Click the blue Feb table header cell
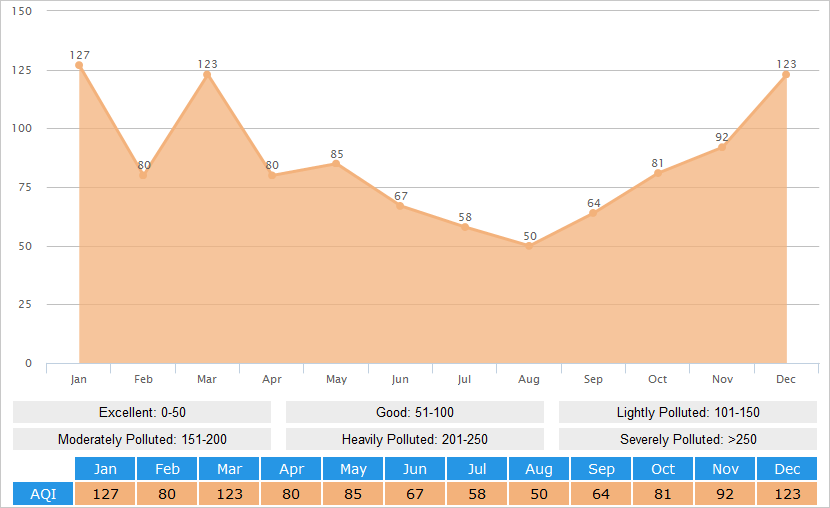This screenshot has width=830, height=508. [x=167, y=469]
